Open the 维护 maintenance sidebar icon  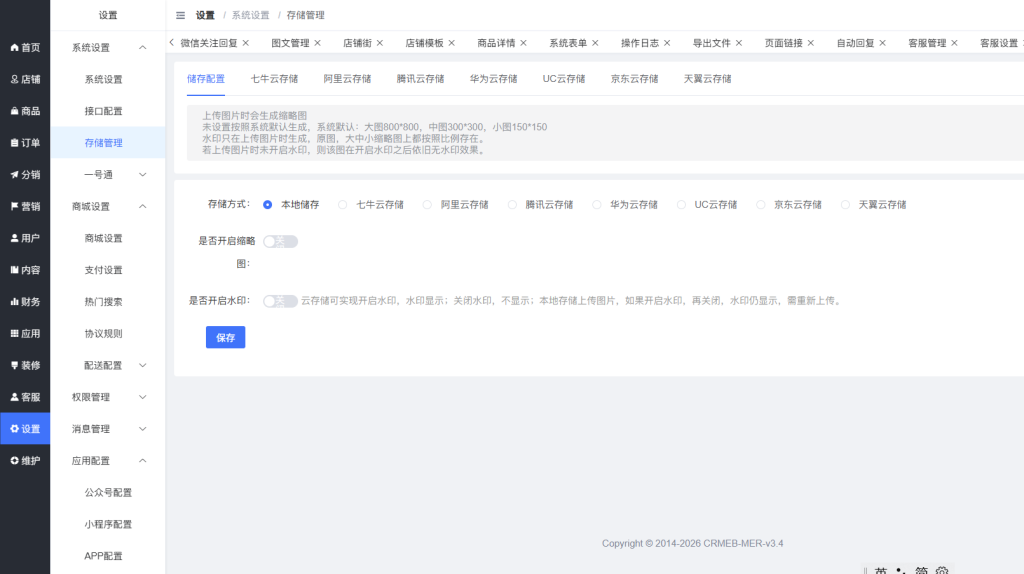[14, 461]
